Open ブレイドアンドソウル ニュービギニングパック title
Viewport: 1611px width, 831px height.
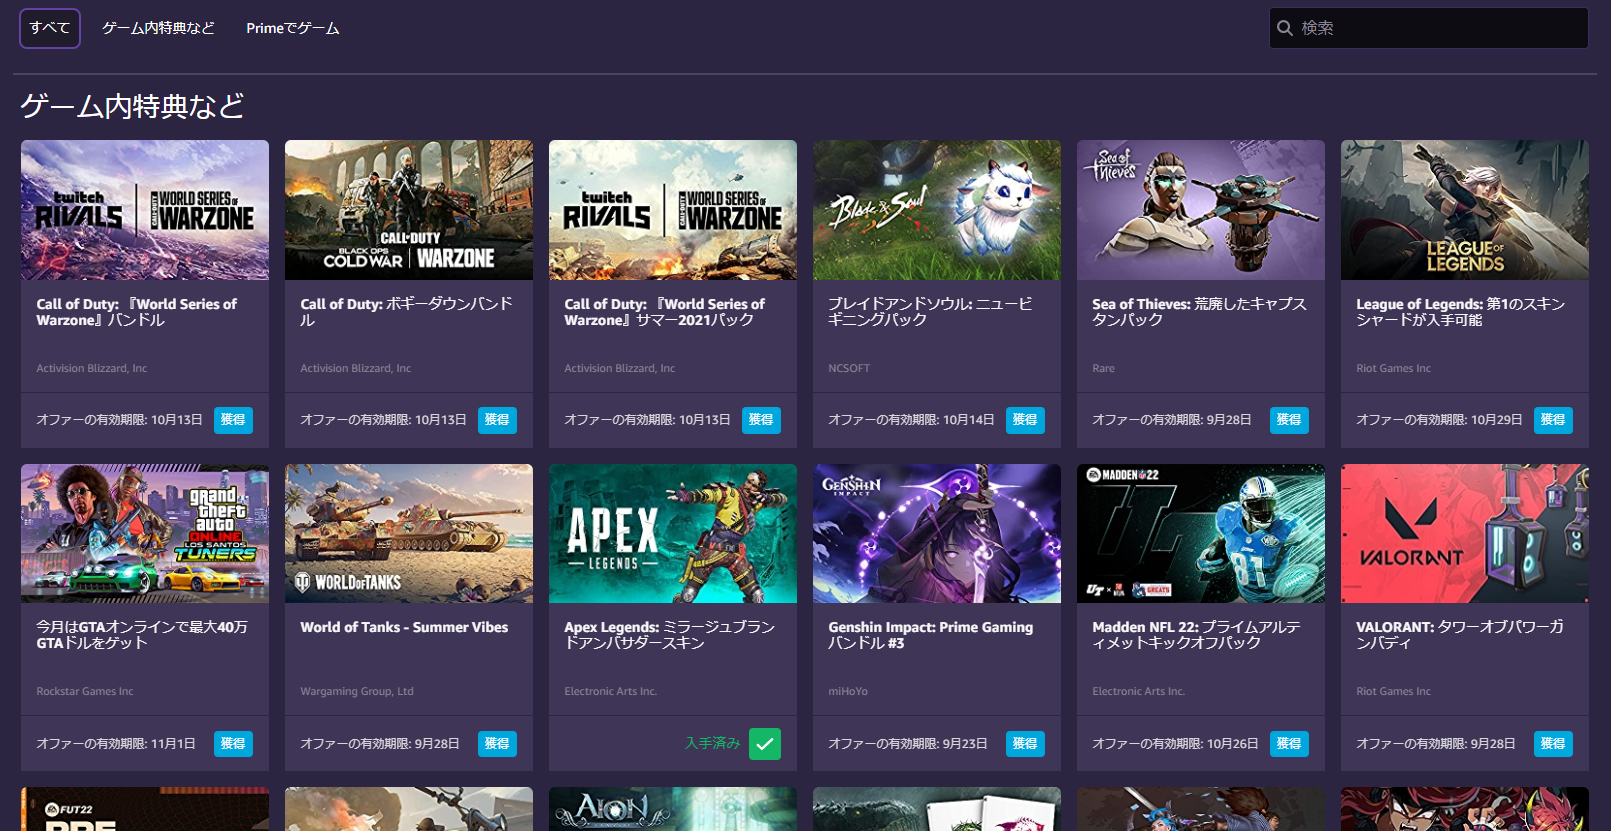click(x=930, y=312)
